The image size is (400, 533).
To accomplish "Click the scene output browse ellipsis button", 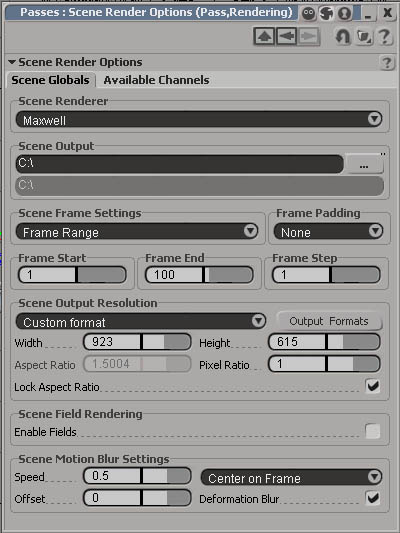I will 364,165.
